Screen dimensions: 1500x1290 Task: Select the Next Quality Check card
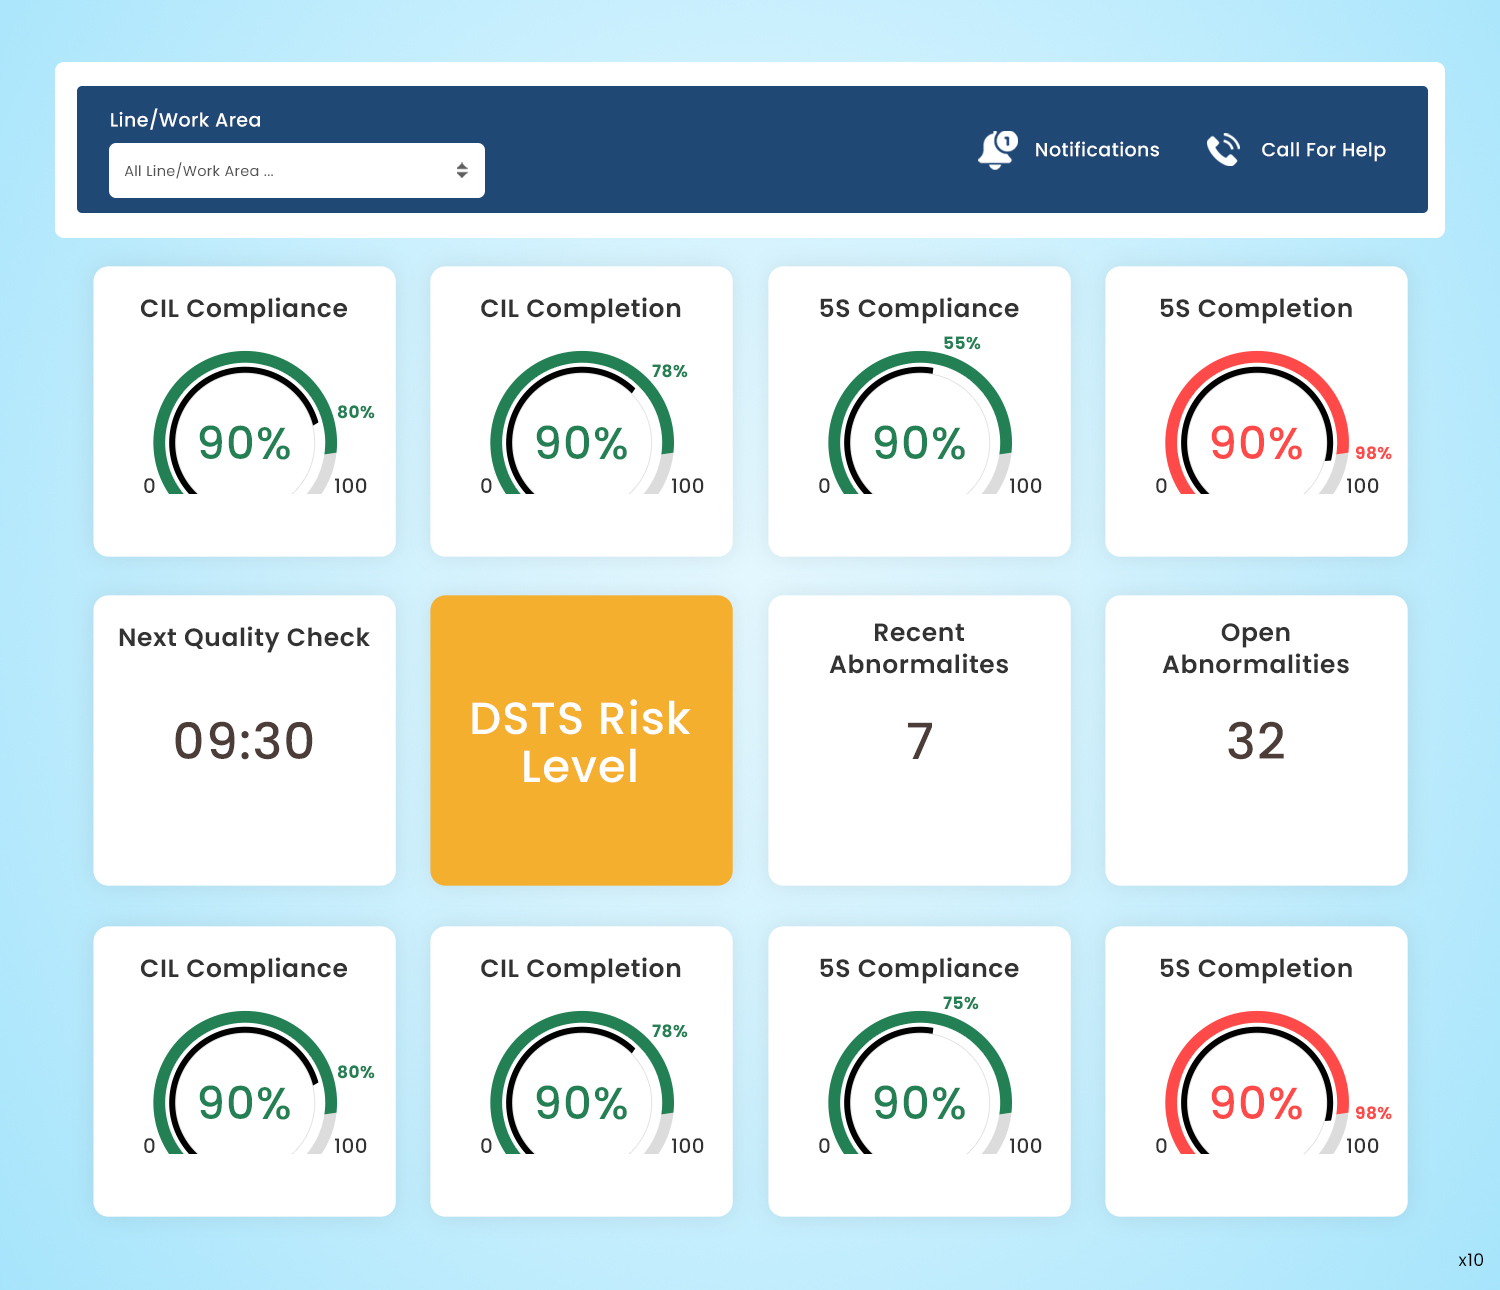(244, 637)
